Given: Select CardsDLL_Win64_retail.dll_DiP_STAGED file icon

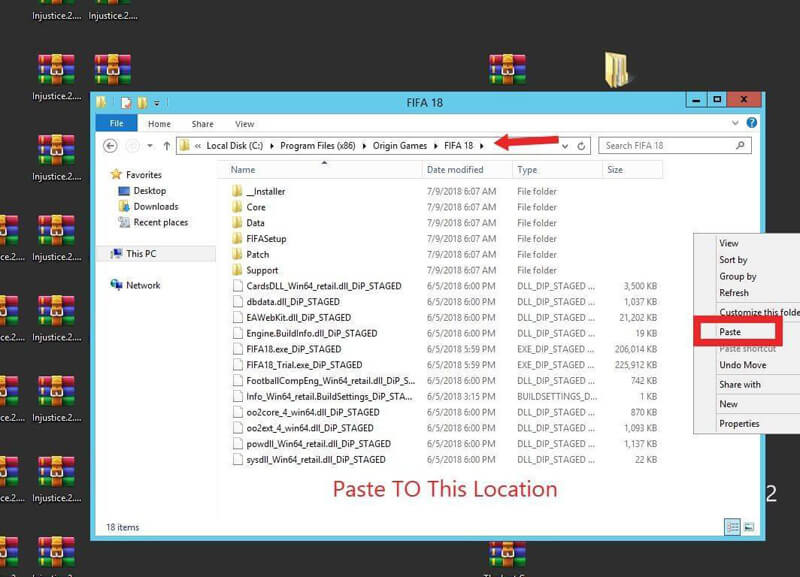Looking at the screenshot, I should [237, 286].
